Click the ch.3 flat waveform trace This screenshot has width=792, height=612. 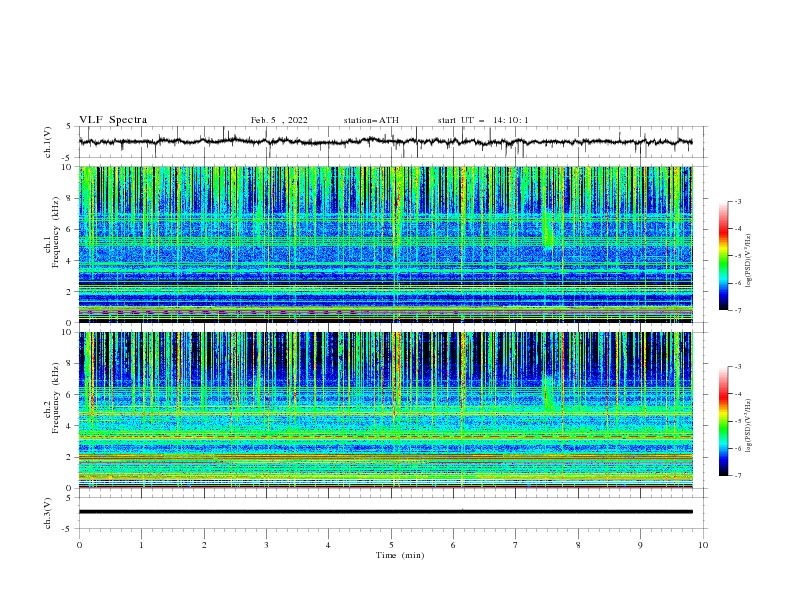pyautogui.click(x=385, y=512)
